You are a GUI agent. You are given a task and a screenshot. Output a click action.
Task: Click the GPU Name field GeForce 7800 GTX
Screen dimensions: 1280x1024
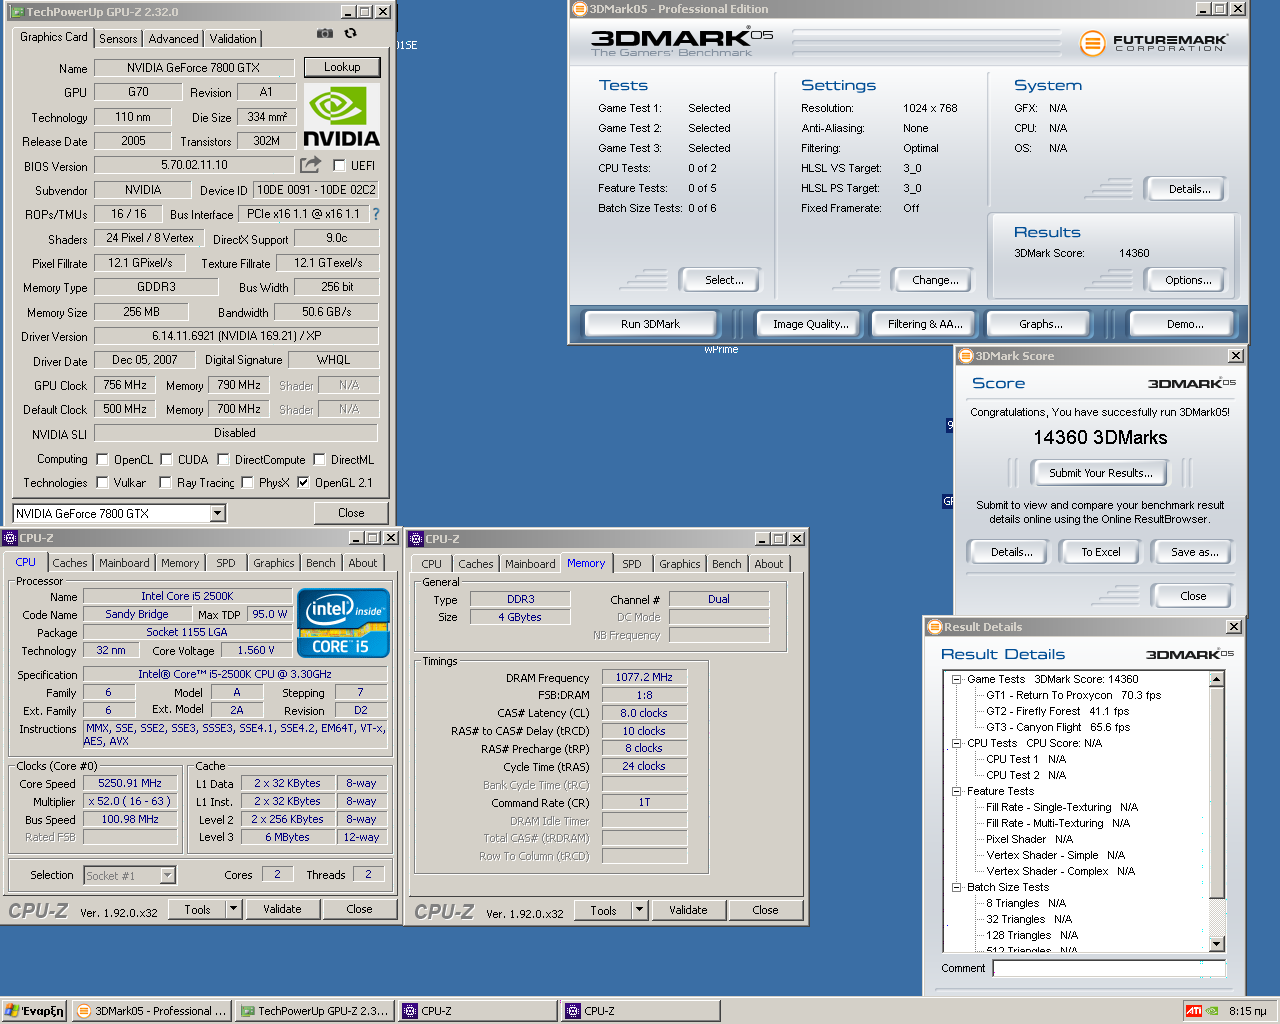pyautogui.click(x=193, y=68)
